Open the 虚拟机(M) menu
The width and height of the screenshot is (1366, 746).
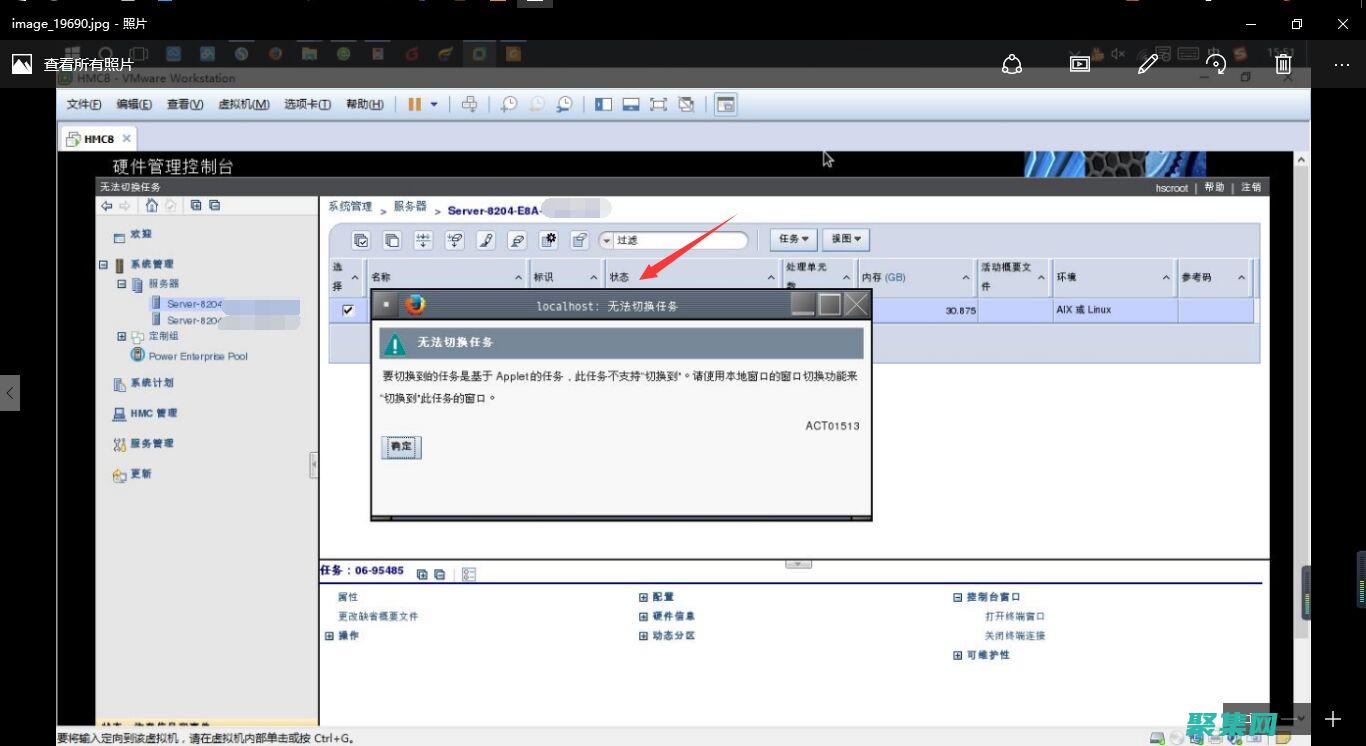pyautogui.click(x=242, y=103)
